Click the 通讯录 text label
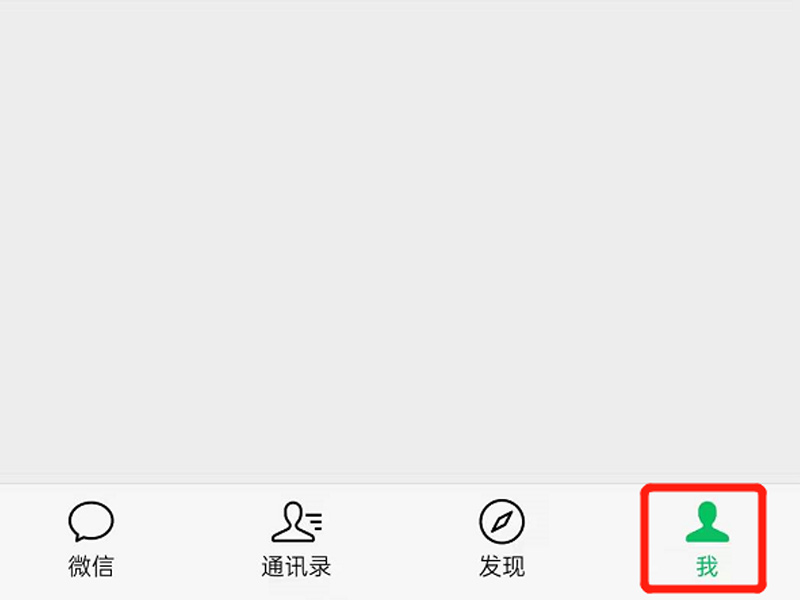This screenshot has height=600, width=800. pos(296,566)
